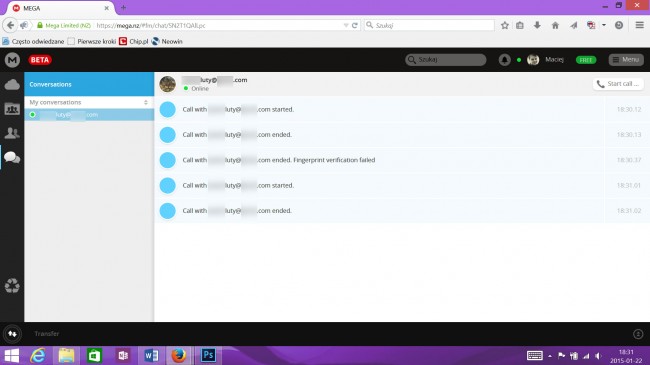
Task: Open Photoshop from taskbar
Action: [208, 355]
